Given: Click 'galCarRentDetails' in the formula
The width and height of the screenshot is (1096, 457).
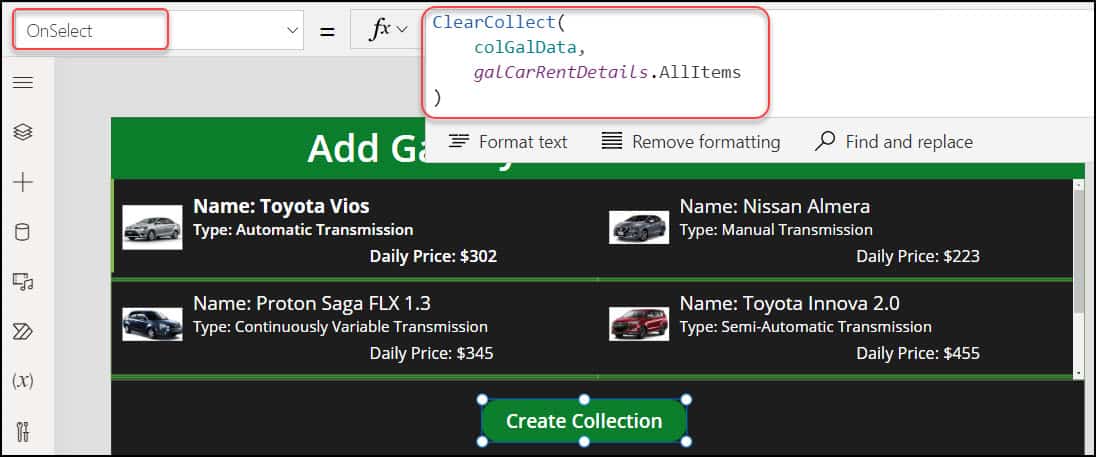Looking at the screenshot, I should (x=561, y=72).
